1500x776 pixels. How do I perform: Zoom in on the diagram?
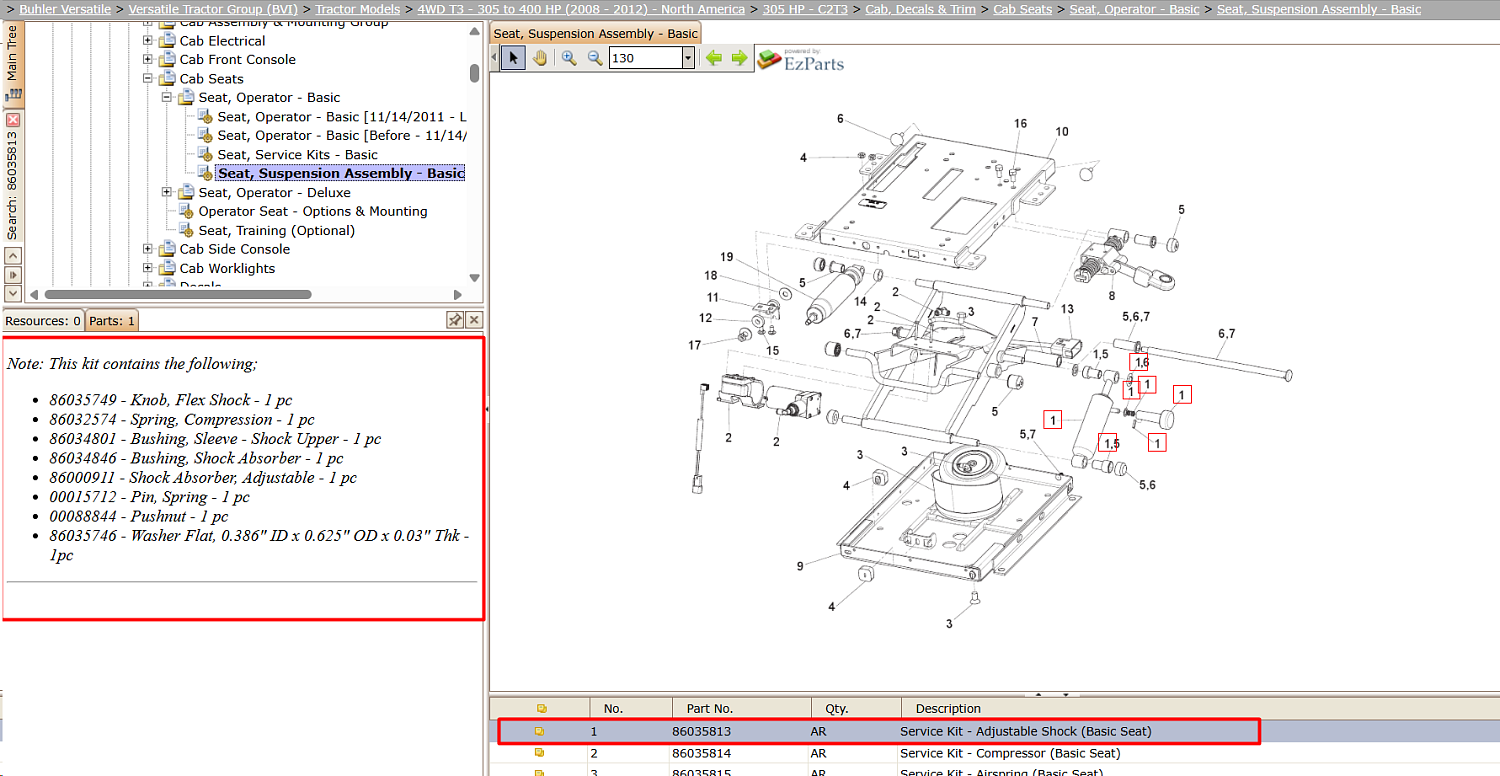569,58
